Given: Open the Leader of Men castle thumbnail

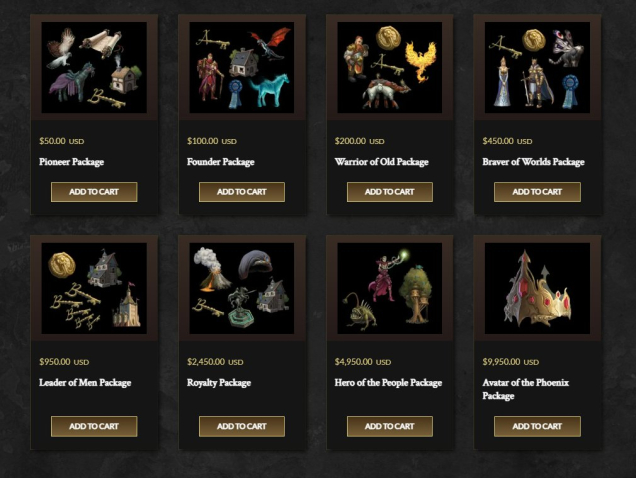Looking at the screenshot, I should [x=94, y=289].
